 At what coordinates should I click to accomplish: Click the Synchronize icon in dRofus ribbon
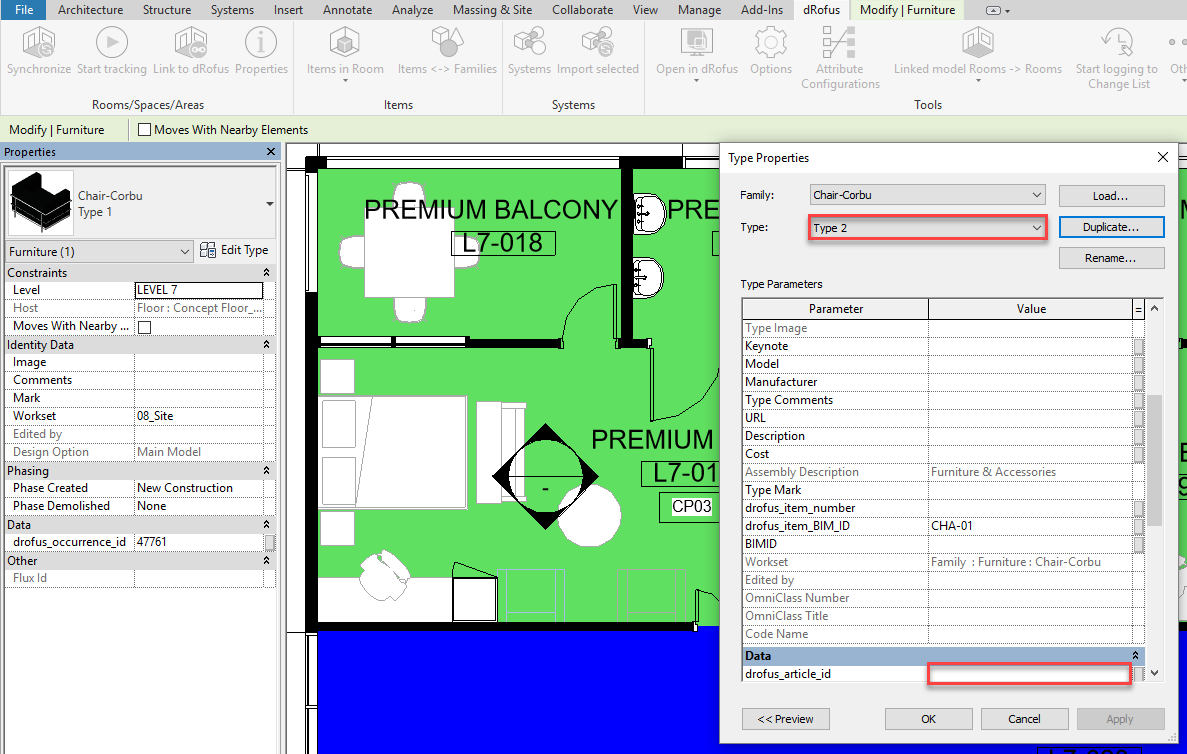[x=39, y=44]
